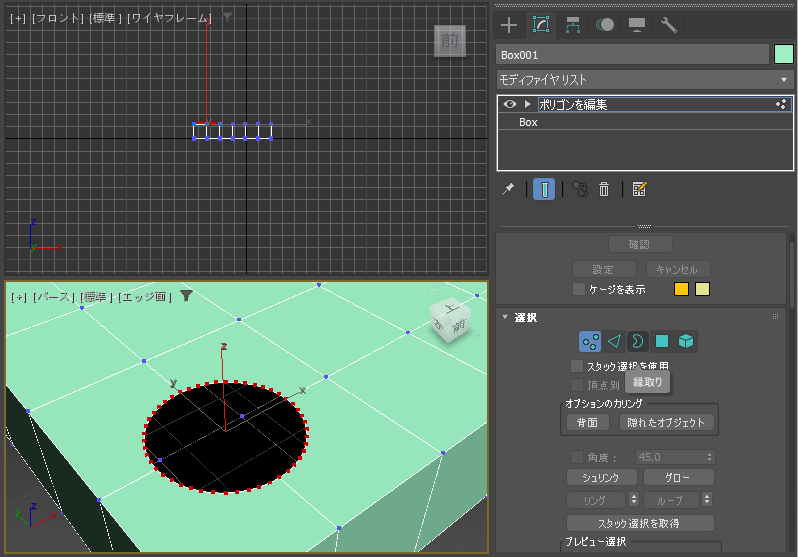Open front viewport [+] menu
This screenshot has height=557, width=798.
point(18,18)
